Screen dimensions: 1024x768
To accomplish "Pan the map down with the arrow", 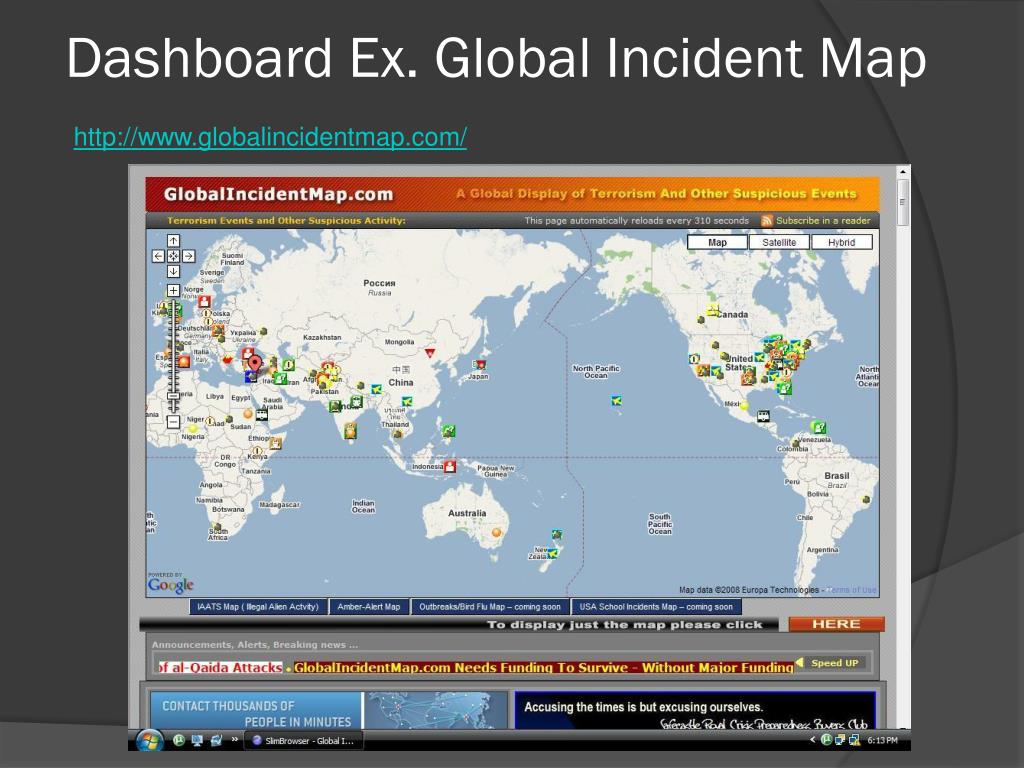I will [173, 271].
